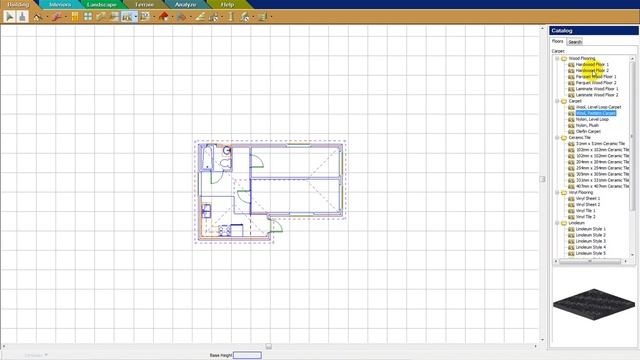The image size is (640, 360).
Task: Select the window tool icon
Action: (88, 17)
